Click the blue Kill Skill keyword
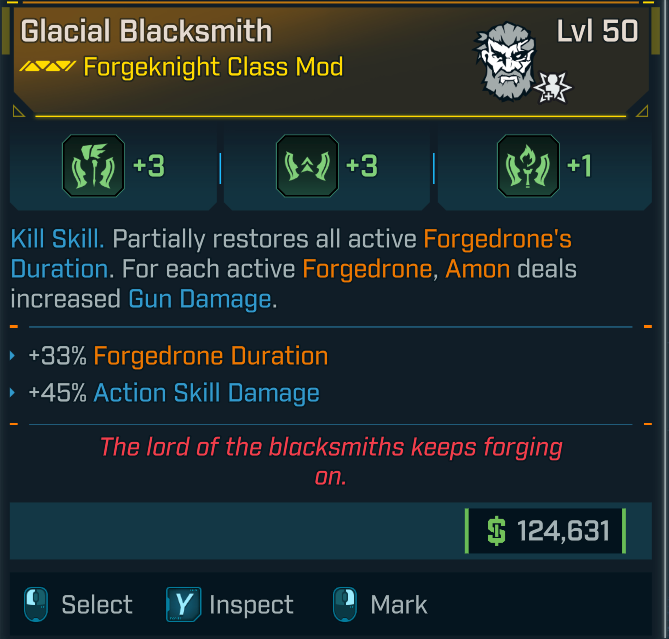669x639 pixels. coord(57,240)
